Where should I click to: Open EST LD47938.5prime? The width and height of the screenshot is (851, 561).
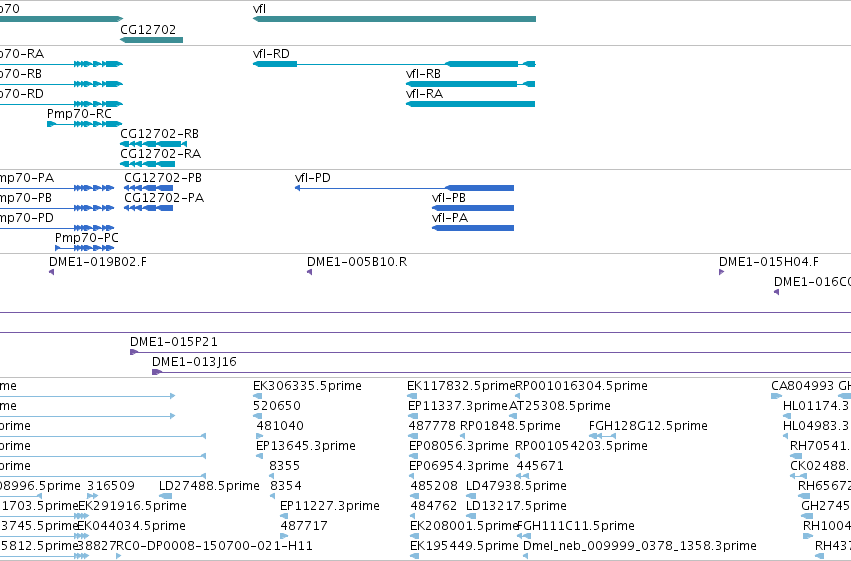click(x=516, y=486)
